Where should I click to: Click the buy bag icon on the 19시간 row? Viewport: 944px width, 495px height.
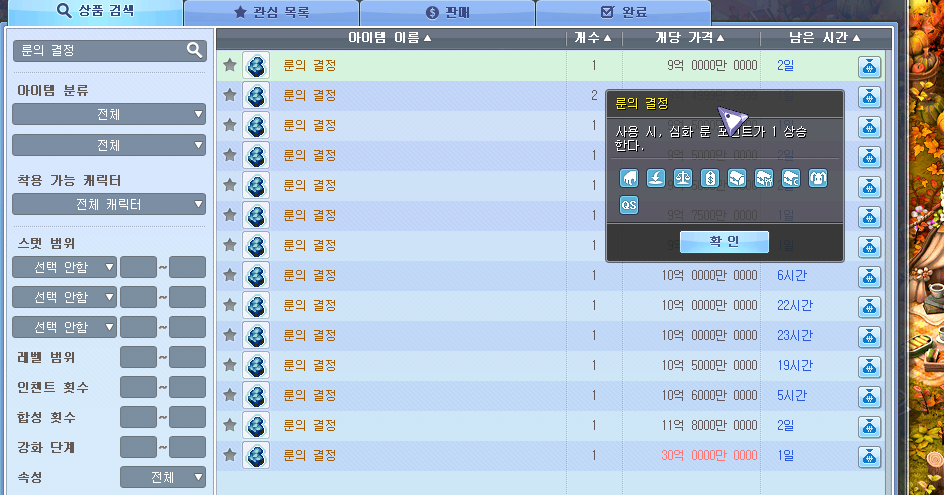pyautogui.click(x=869, y=367)
